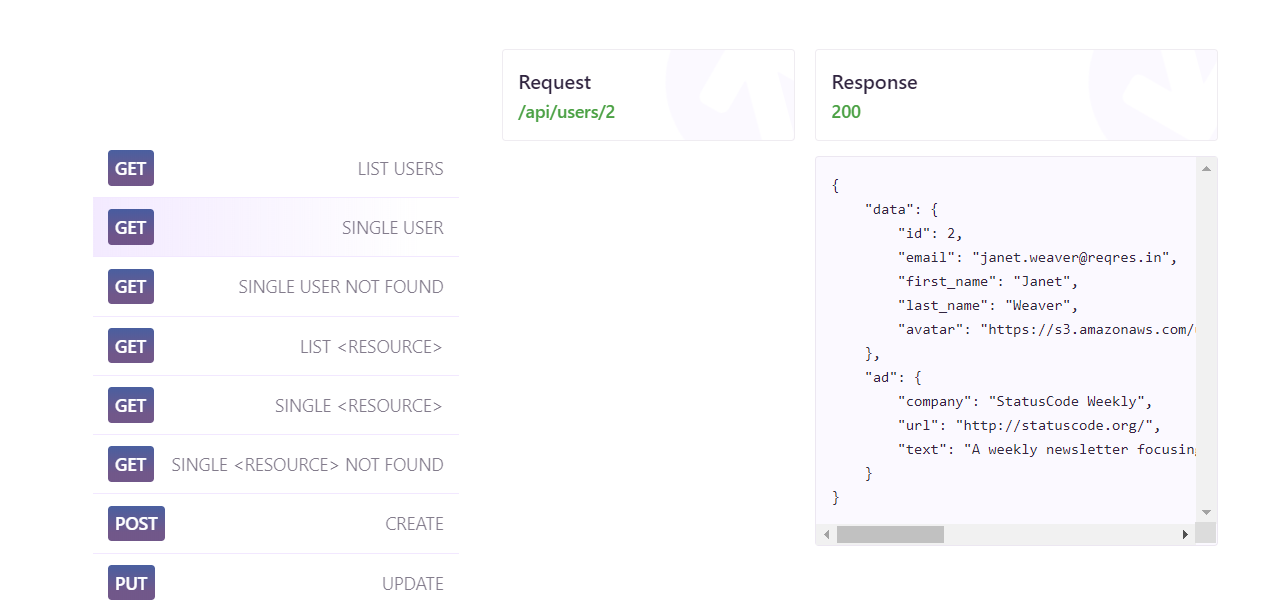Click the /api/users/2 request path
This screenshot has height=611, width=1280.
pos(566,112)
